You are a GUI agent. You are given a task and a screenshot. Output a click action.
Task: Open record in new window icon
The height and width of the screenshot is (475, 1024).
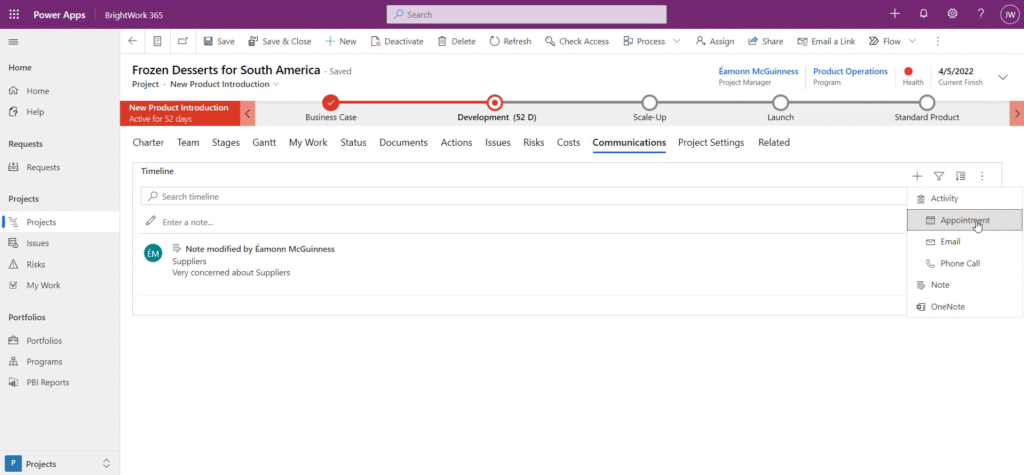tap(182, 41)
